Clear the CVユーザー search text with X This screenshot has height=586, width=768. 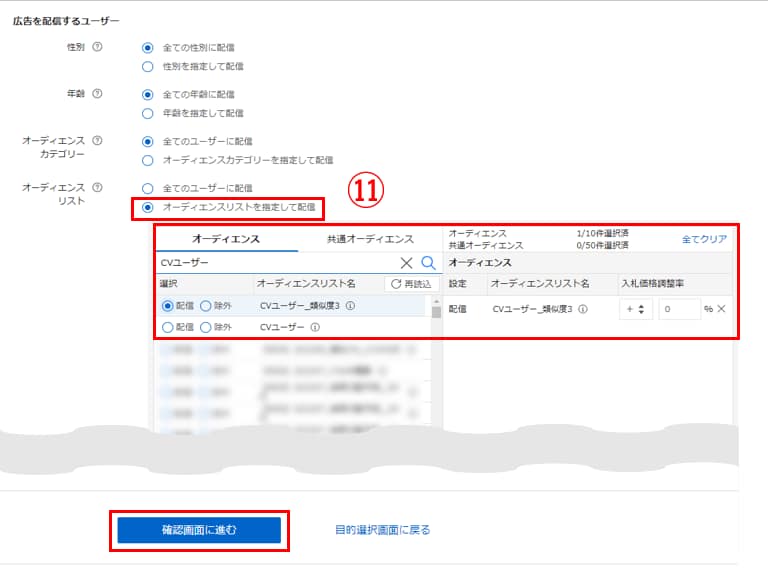tap(406, 263)
